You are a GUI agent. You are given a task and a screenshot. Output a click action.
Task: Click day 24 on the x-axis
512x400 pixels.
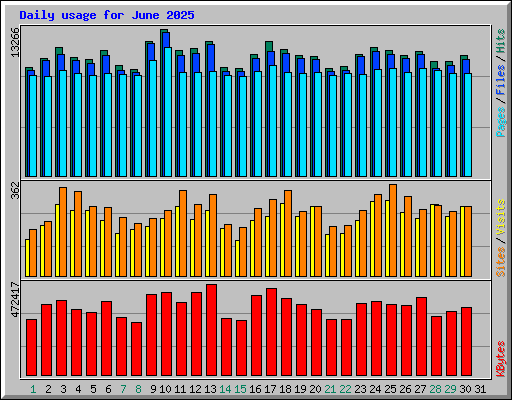(x=375, y=389)
